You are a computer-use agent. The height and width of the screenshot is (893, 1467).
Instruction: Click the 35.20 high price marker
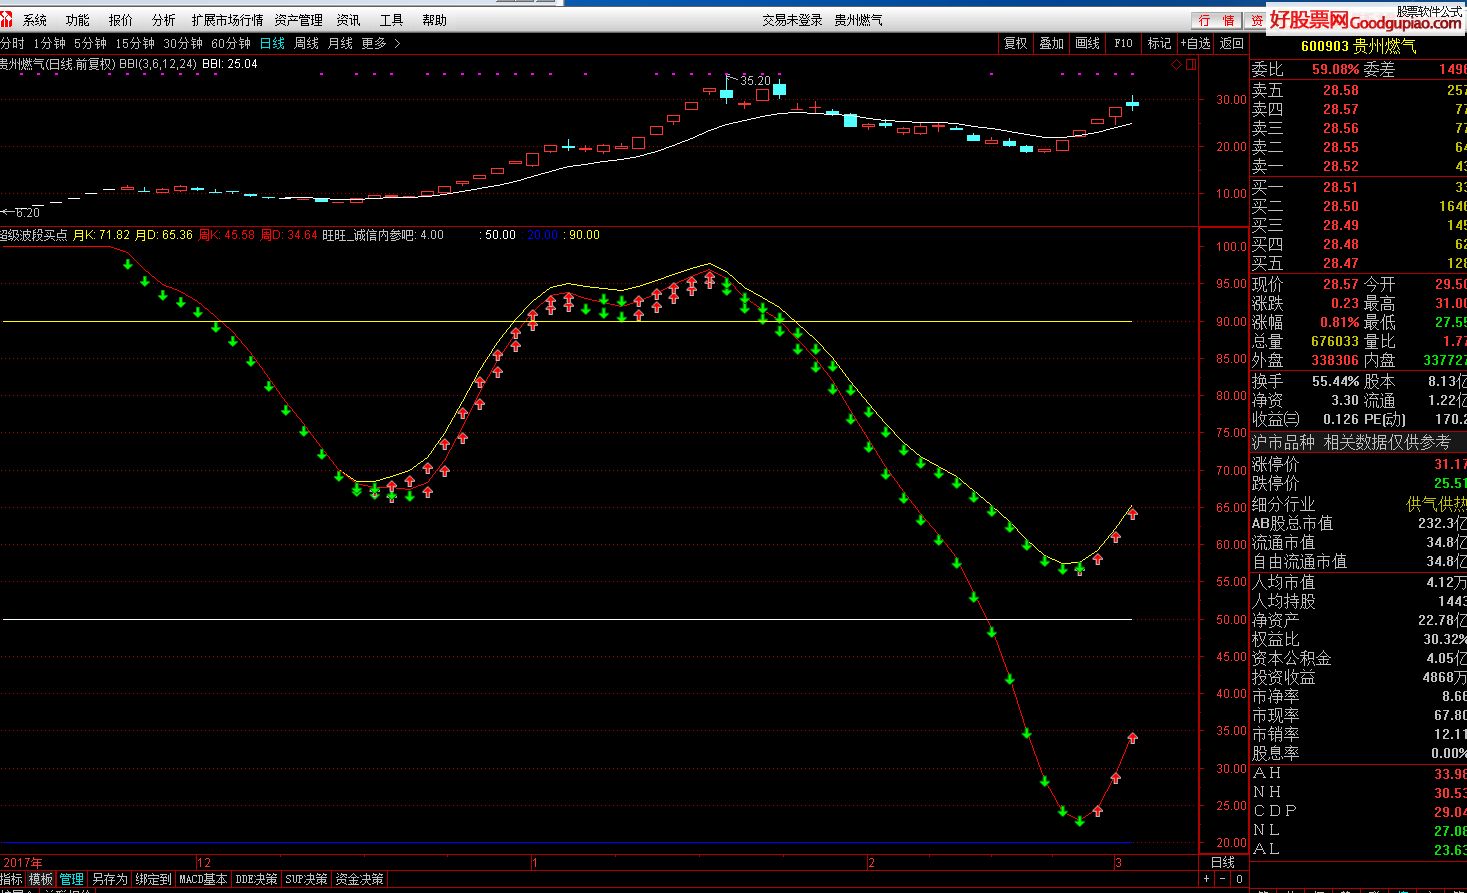coord(754,80)
